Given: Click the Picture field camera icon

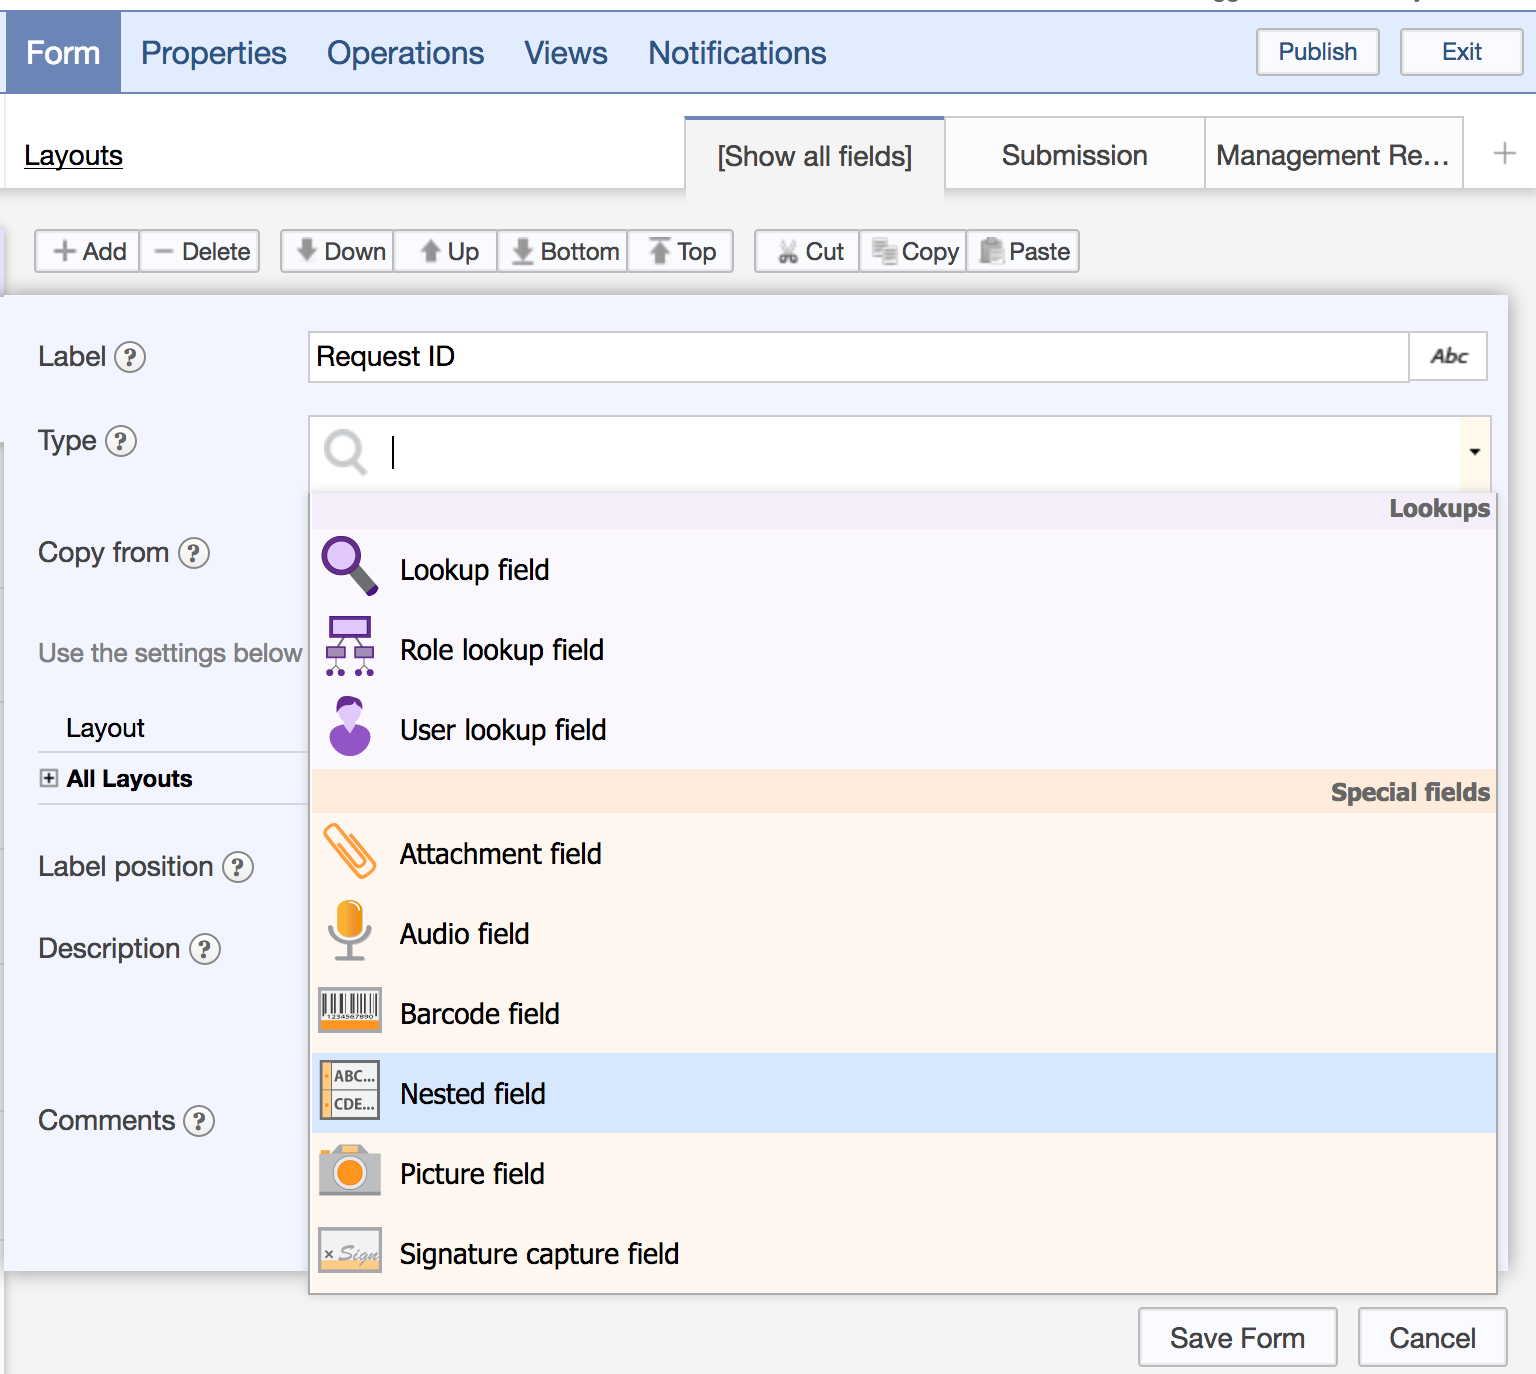Looking at the screenshot, I should (x=348, y=1171).
